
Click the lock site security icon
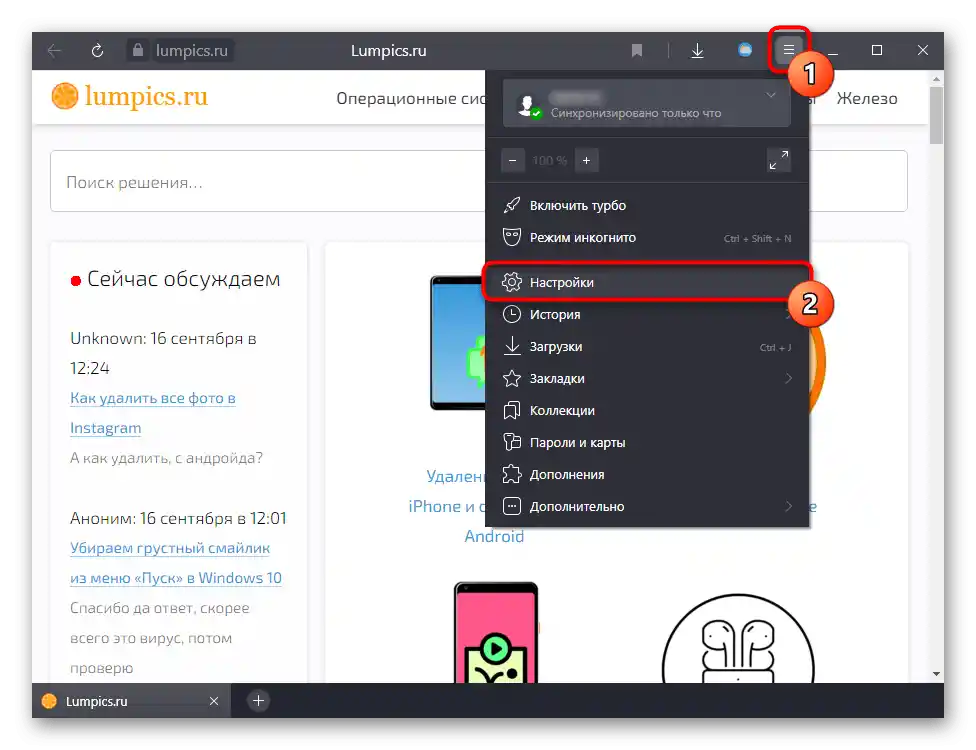[138, 50]
